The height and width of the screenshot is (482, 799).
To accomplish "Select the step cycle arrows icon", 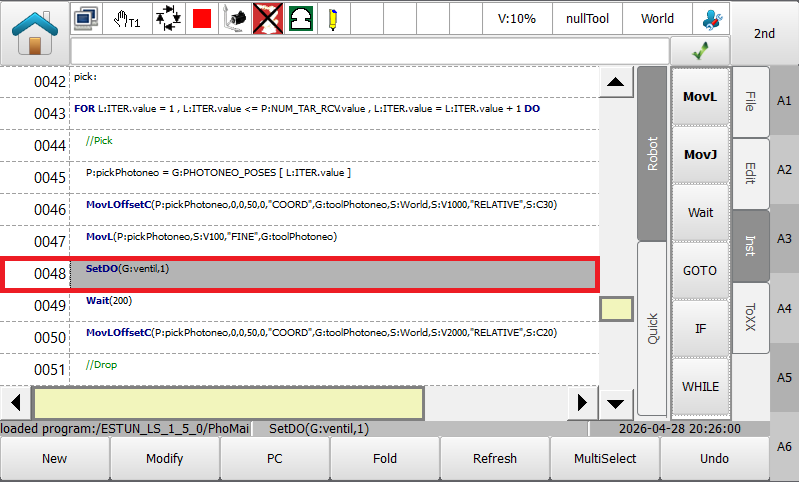I will point(168,19).
